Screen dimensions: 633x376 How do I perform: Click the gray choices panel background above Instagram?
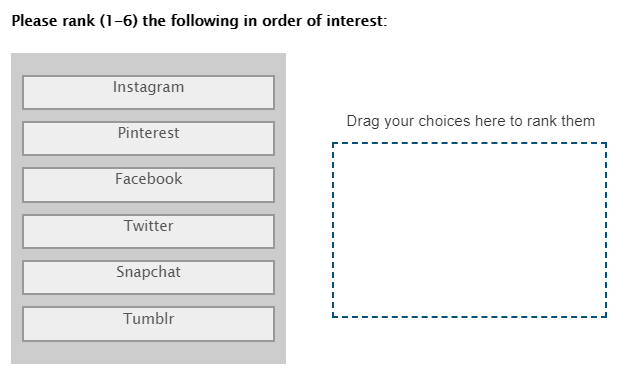(148, 64)
